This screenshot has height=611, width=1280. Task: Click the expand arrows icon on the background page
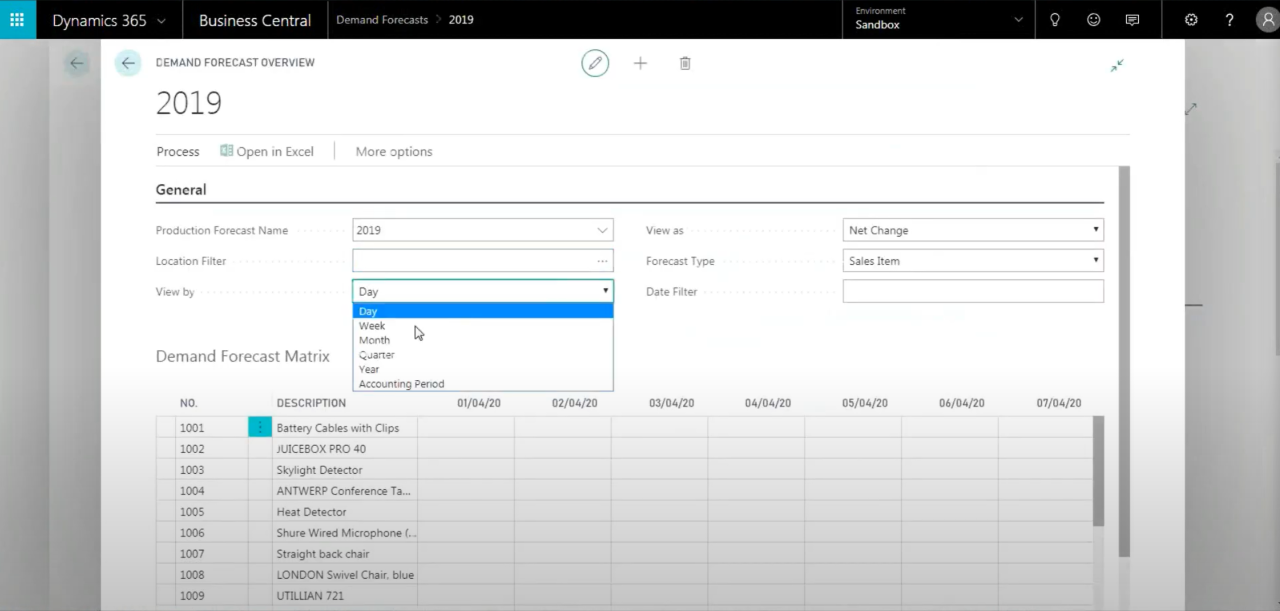(x=1190, y=108)
